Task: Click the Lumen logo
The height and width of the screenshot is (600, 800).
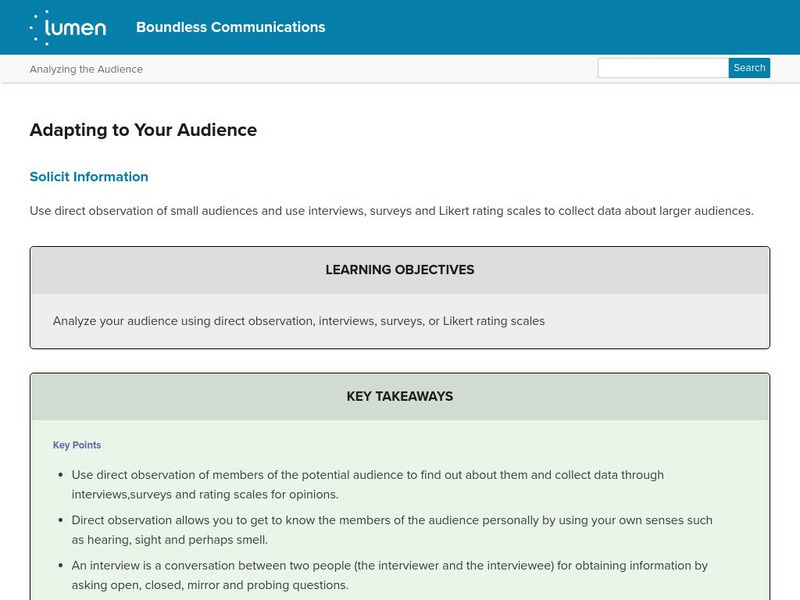Action: click(68, 27)
